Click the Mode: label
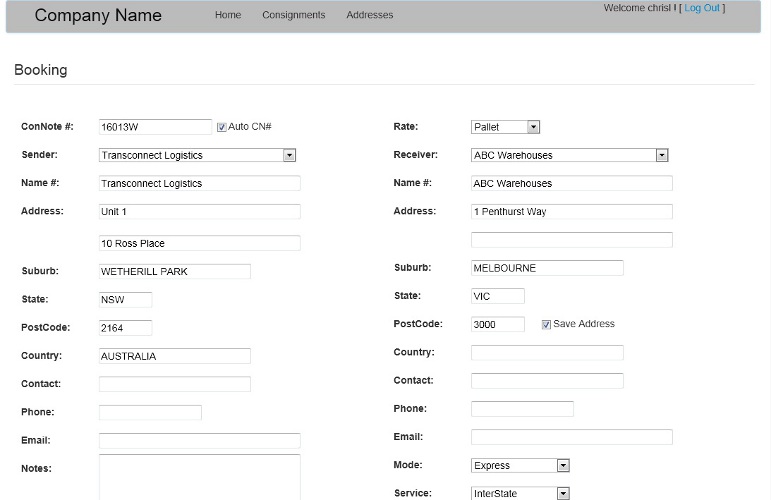Screen dimensions: 771x500 pyautogui.click(x=408, y=465)
